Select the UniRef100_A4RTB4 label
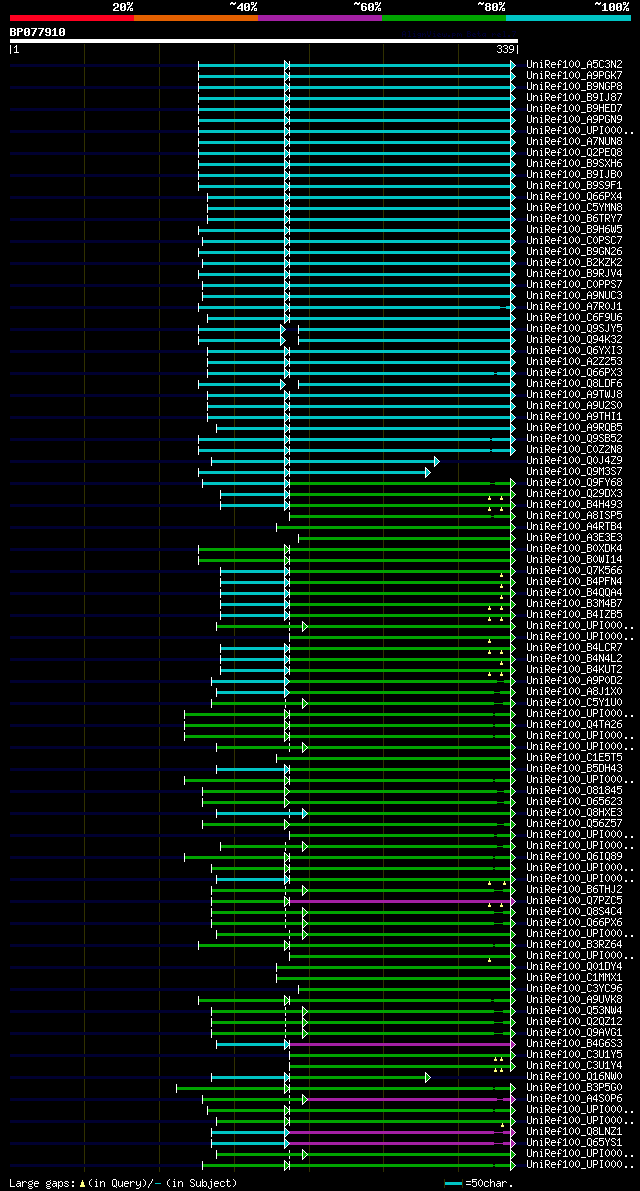Screen dimensions: 640x1191 (x=574, y=527)
